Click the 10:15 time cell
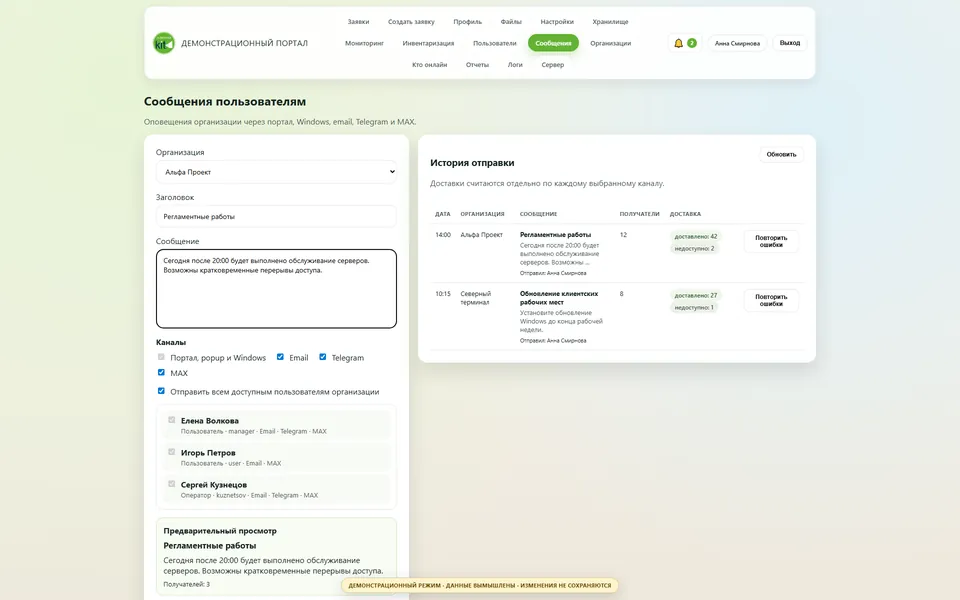 coord(443,294)
